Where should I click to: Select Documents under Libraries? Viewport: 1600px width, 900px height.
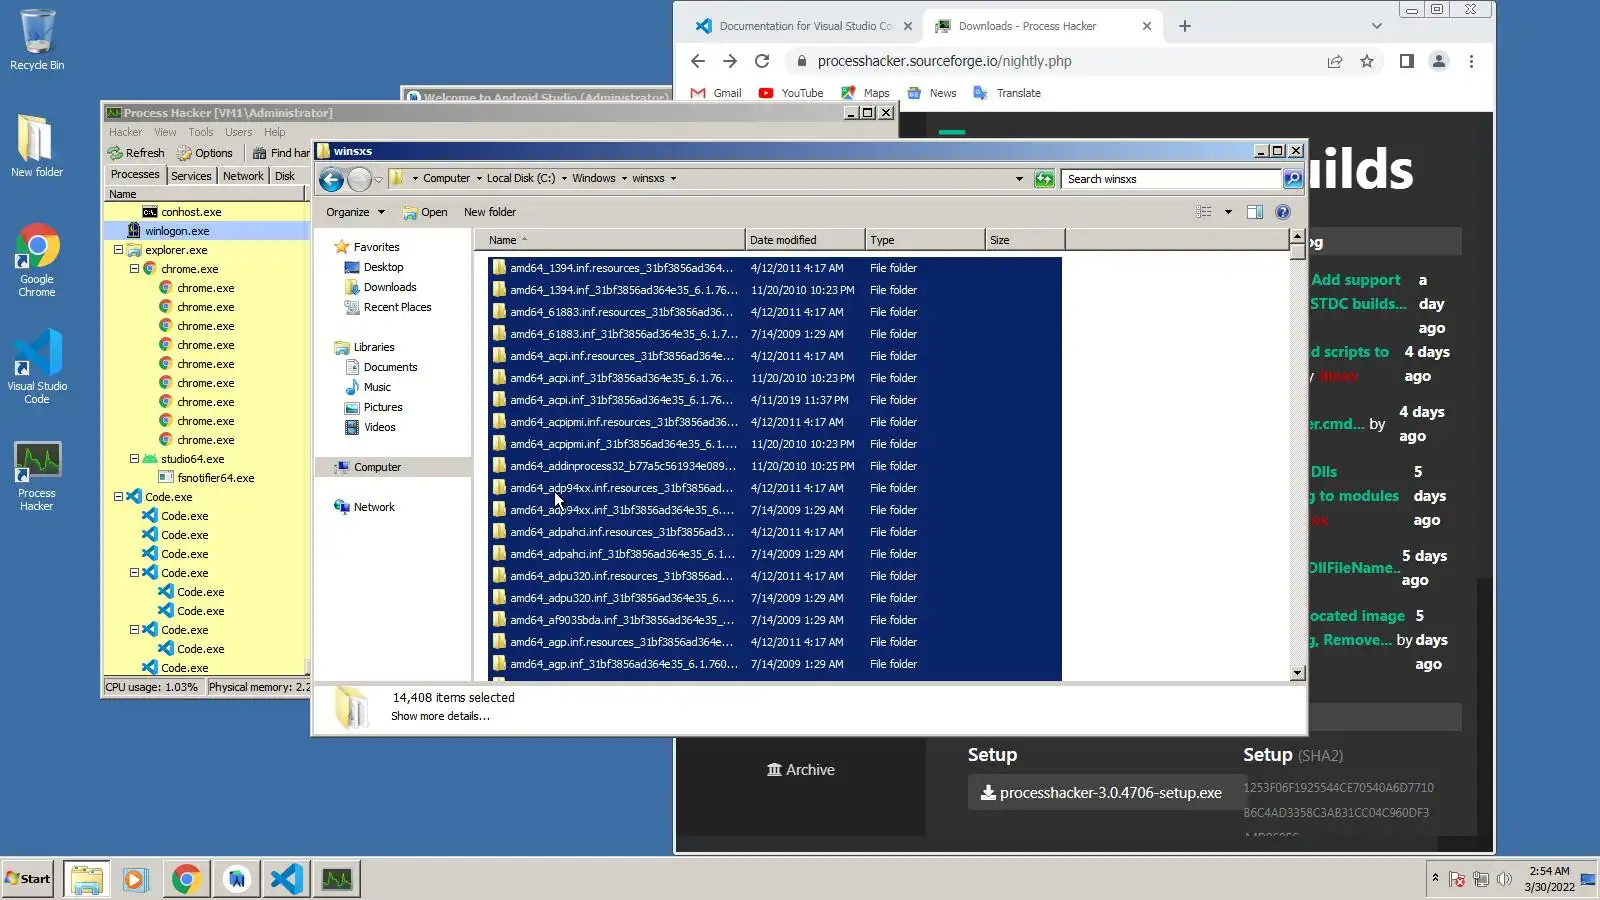pos(381,367)
